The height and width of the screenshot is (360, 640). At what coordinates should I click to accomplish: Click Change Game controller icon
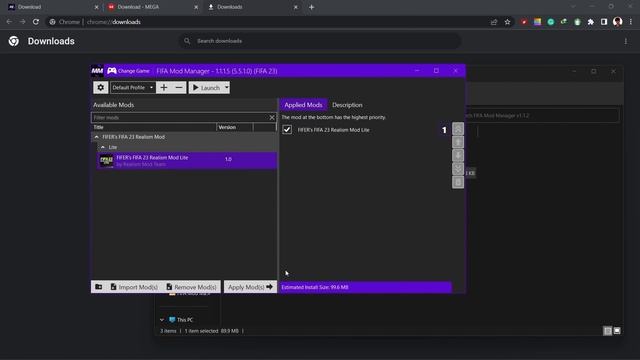click(x=111, y=71)
